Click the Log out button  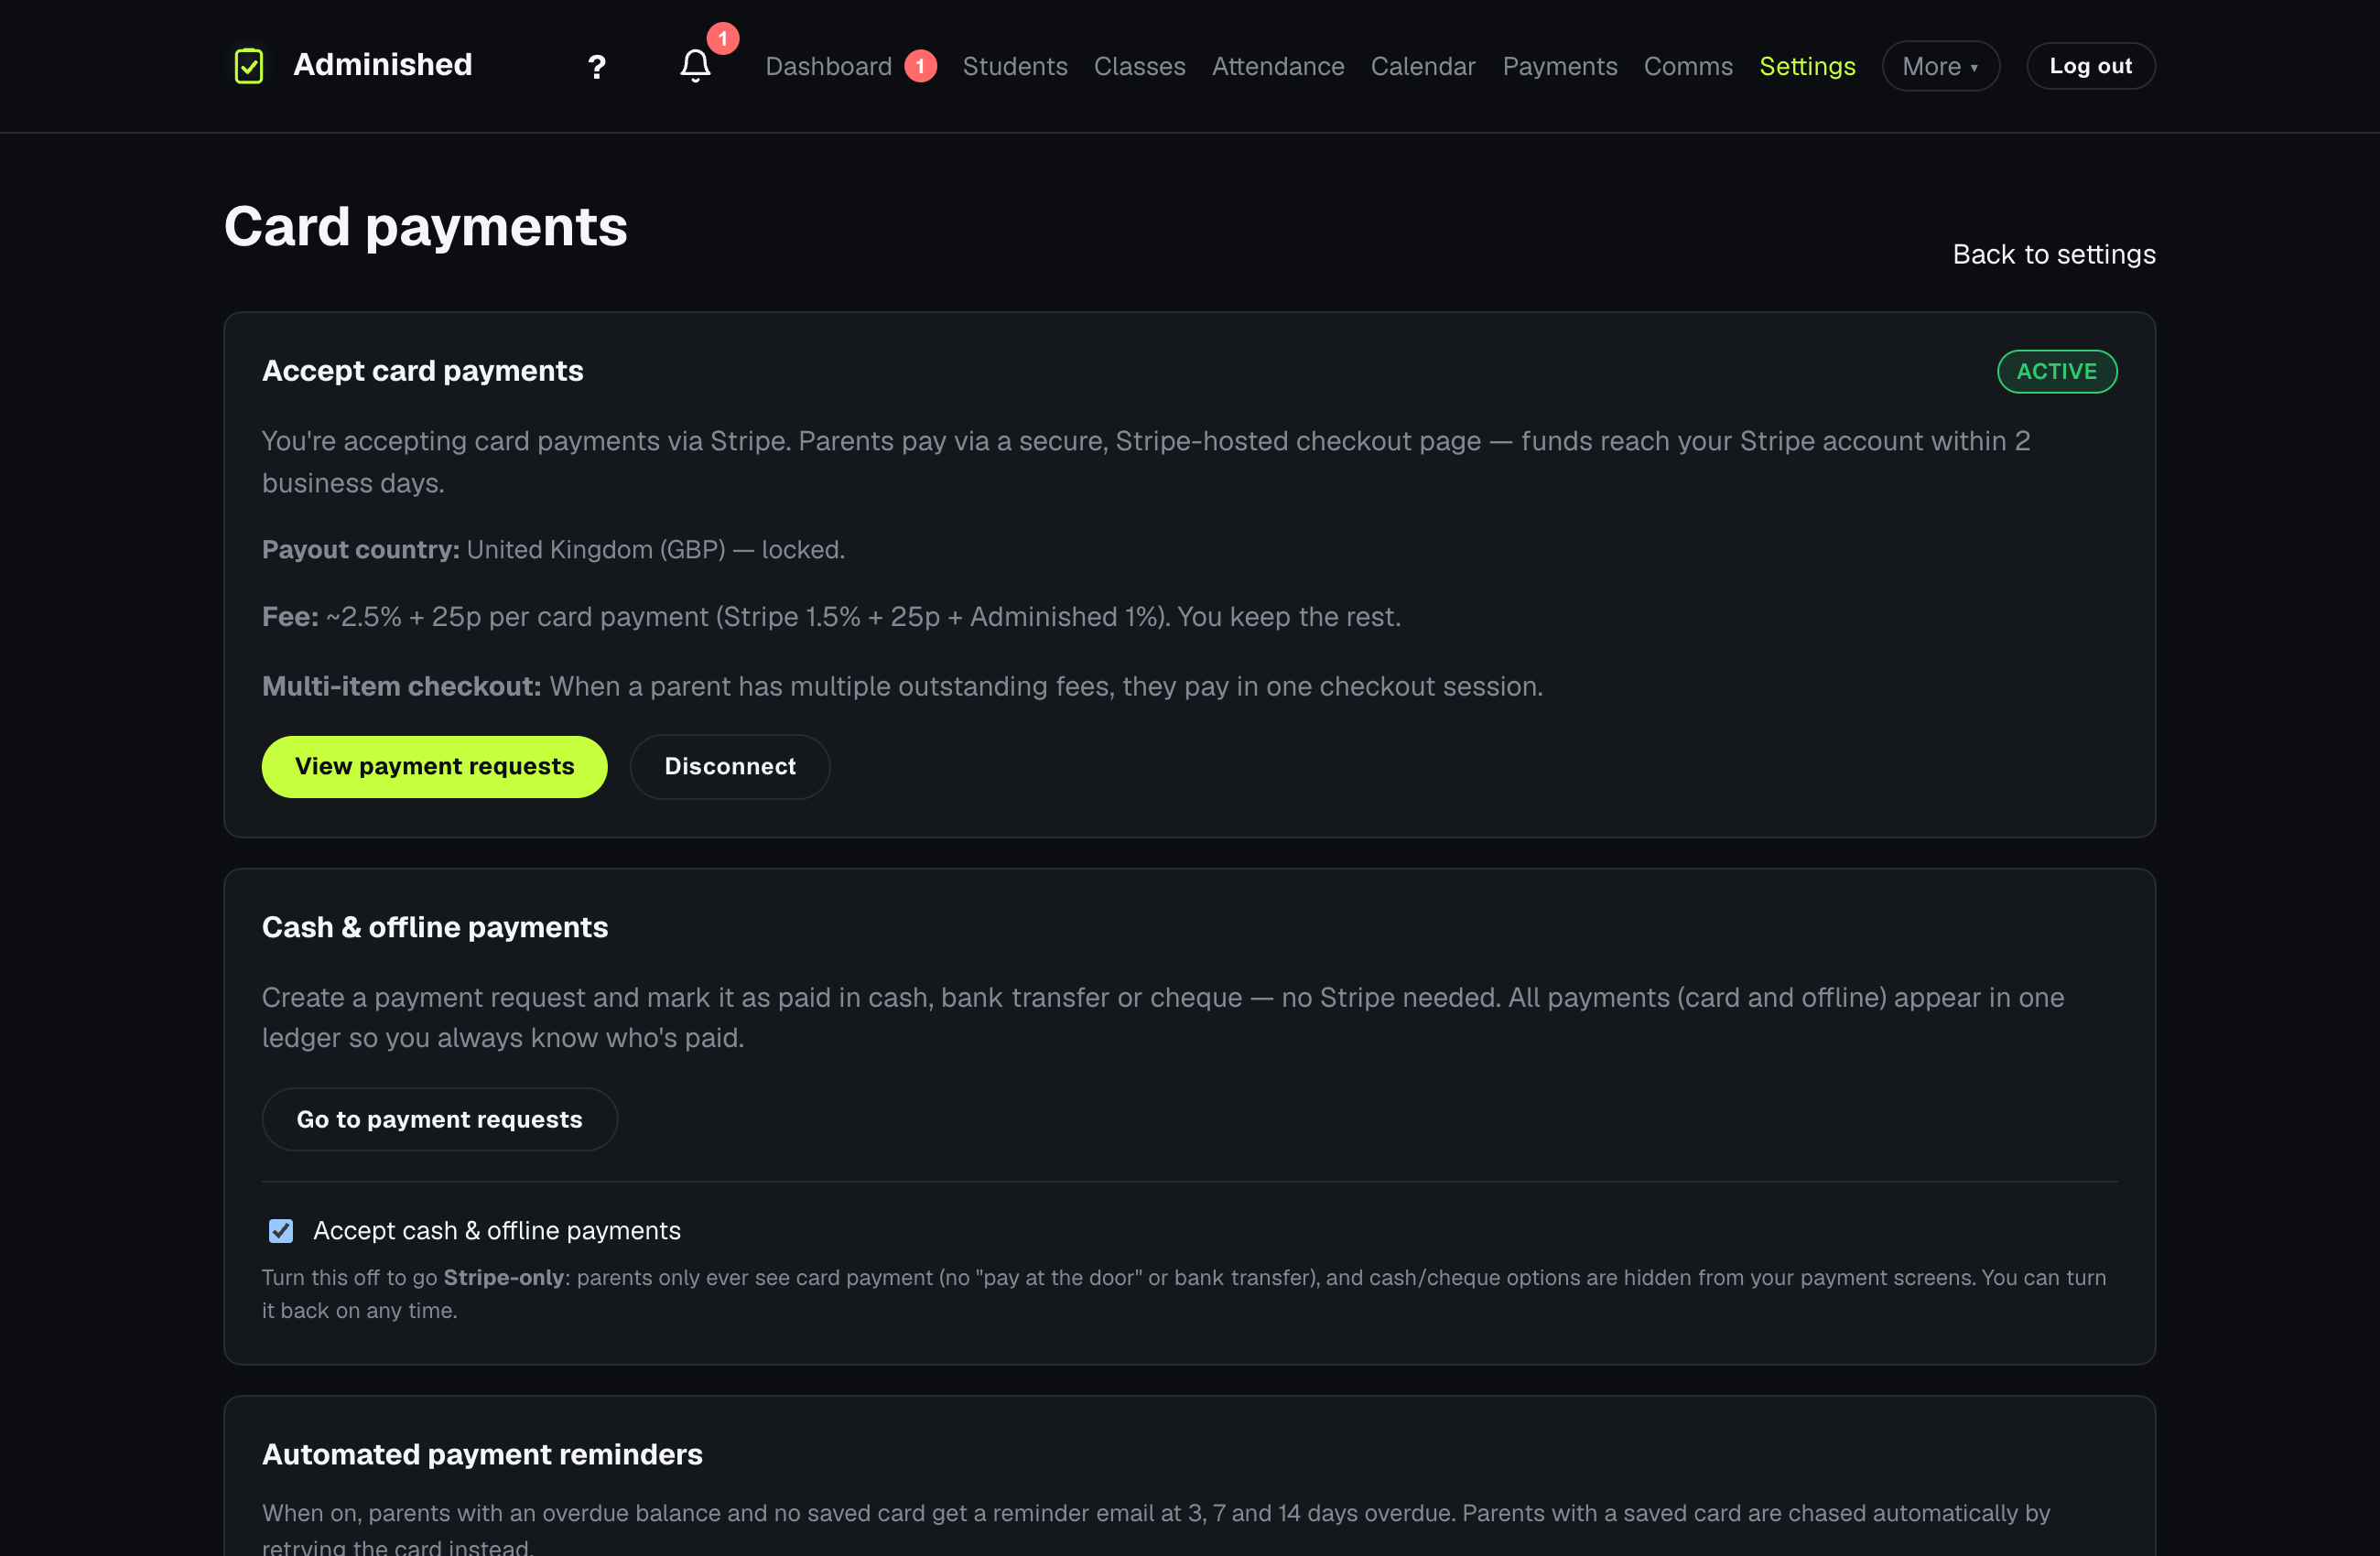(x=2090, y=66)
